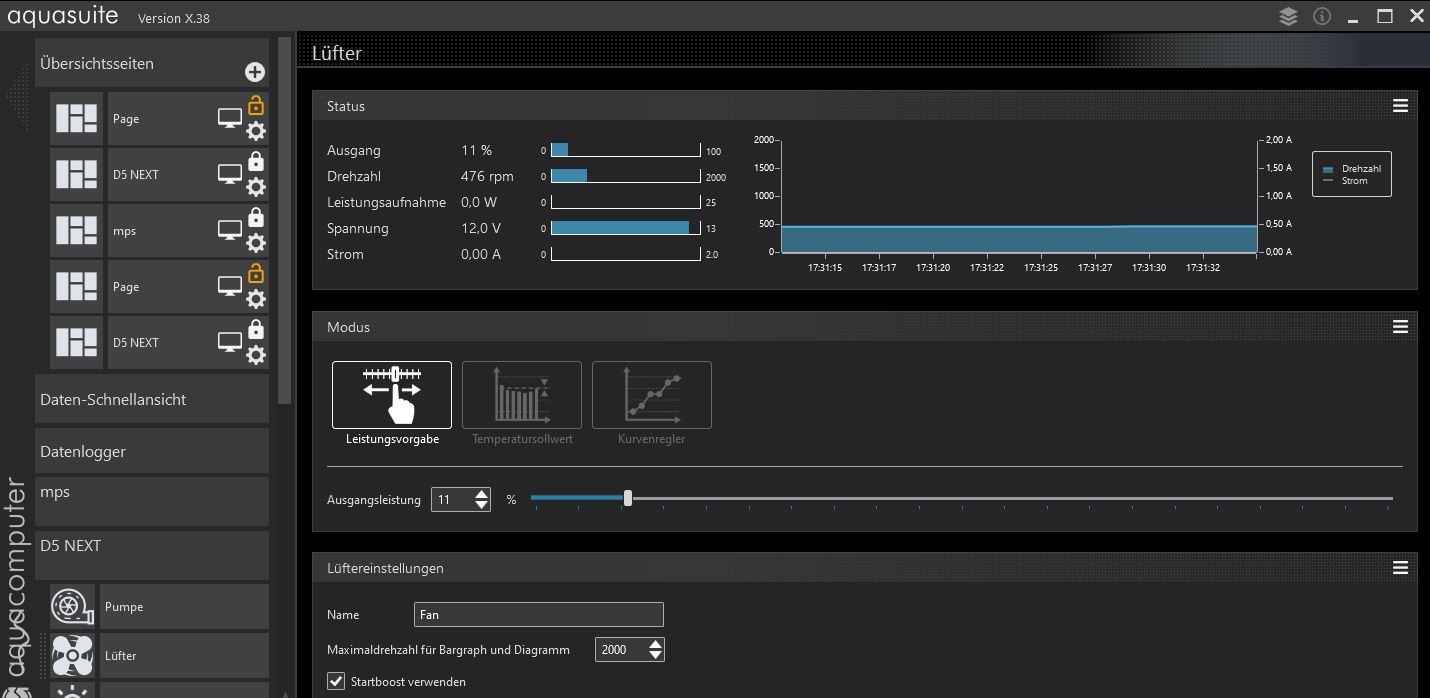Open gear settings of the mps overview page
Screen dimensions: 1430x698
[256, 242]
